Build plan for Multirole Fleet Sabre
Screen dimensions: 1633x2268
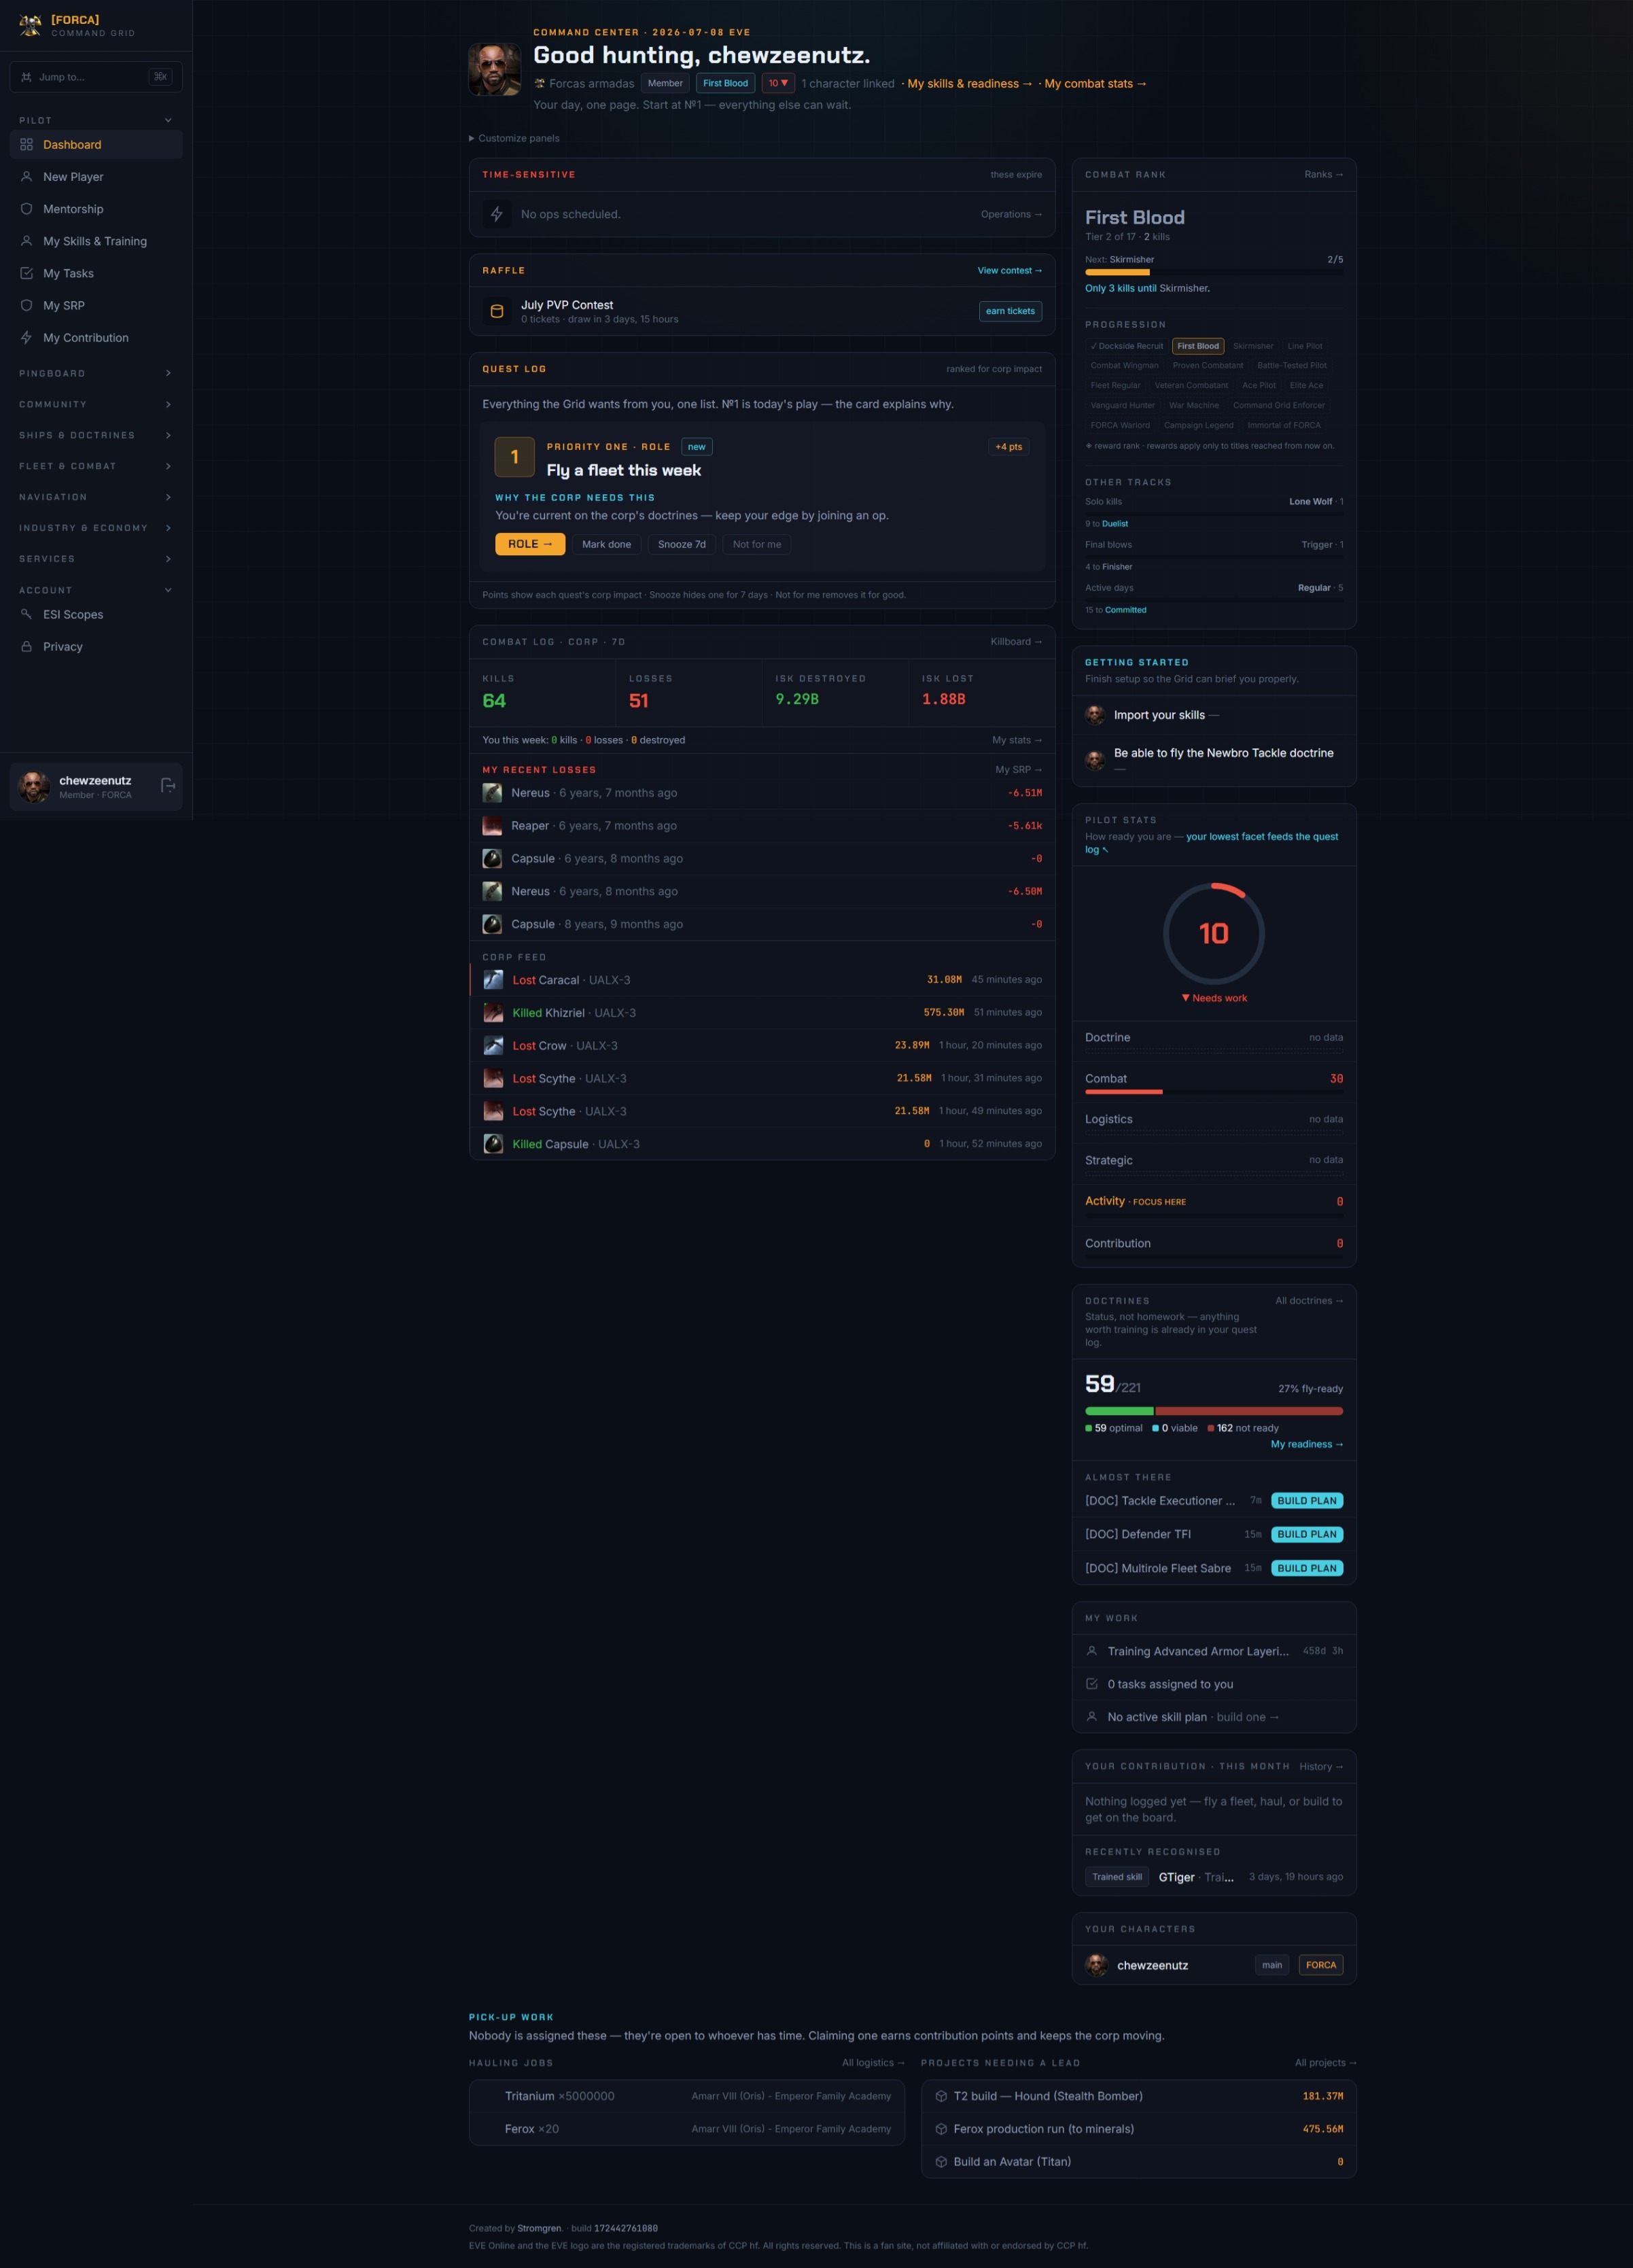pos(1307,1568)
